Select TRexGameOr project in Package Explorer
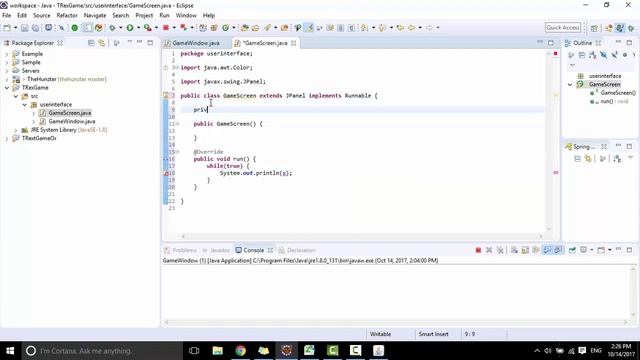This screenshot has height=360, width=640. pyautogui.click(x=39, y=138)
